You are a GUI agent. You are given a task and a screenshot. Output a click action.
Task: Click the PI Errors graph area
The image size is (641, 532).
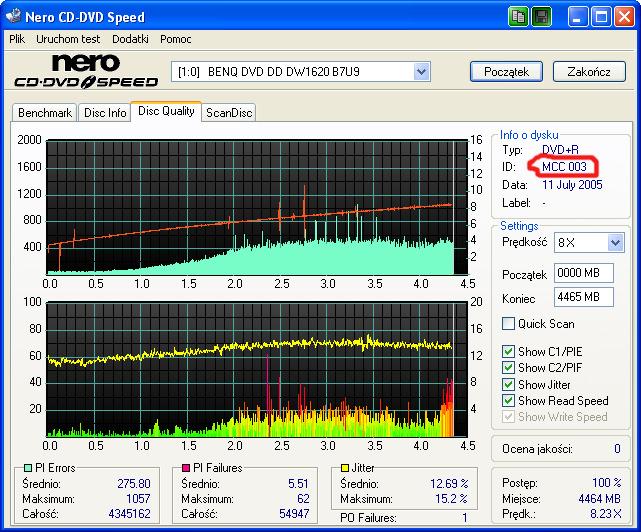click(x=257, y=207)
